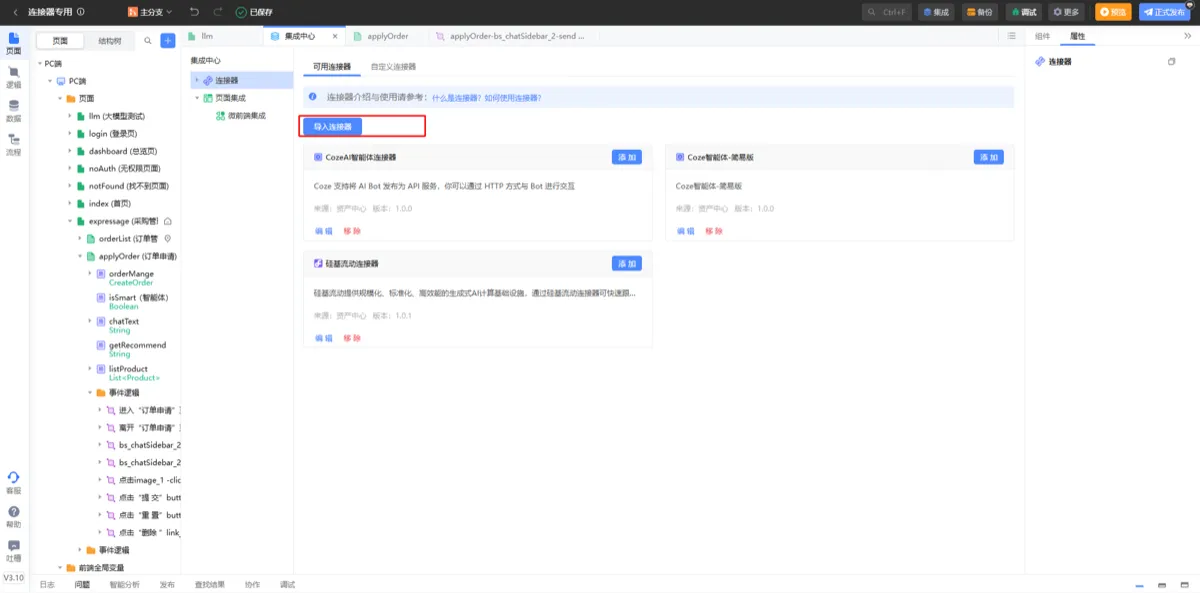The image size is (1200, 593).
Task: Click the 导入连接器 button
Action: pyautogui.click(x=333, y=127)
